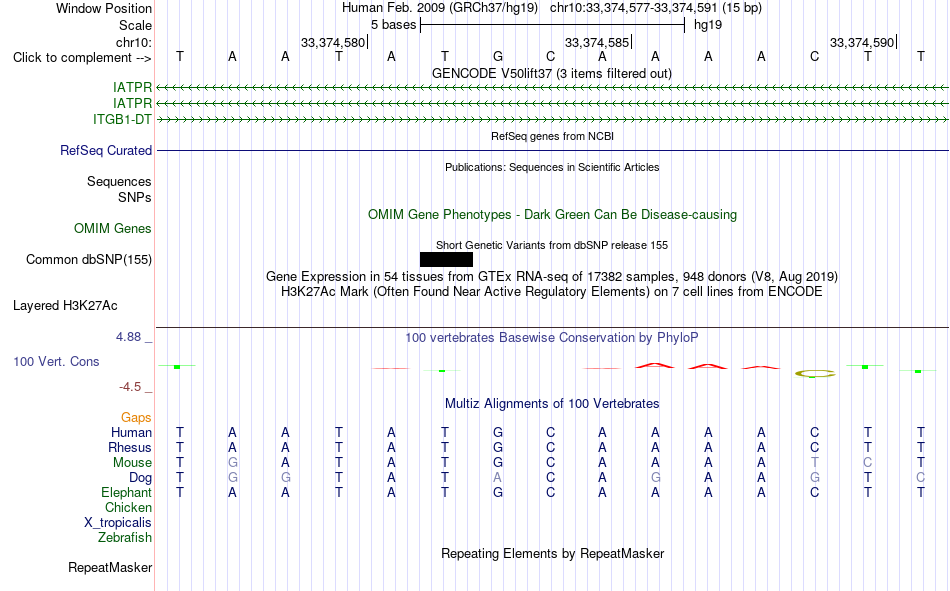This screenshot has height=591, width=950.
Task: Click the 4.88 conservation scale maximum
Action: 129,336
